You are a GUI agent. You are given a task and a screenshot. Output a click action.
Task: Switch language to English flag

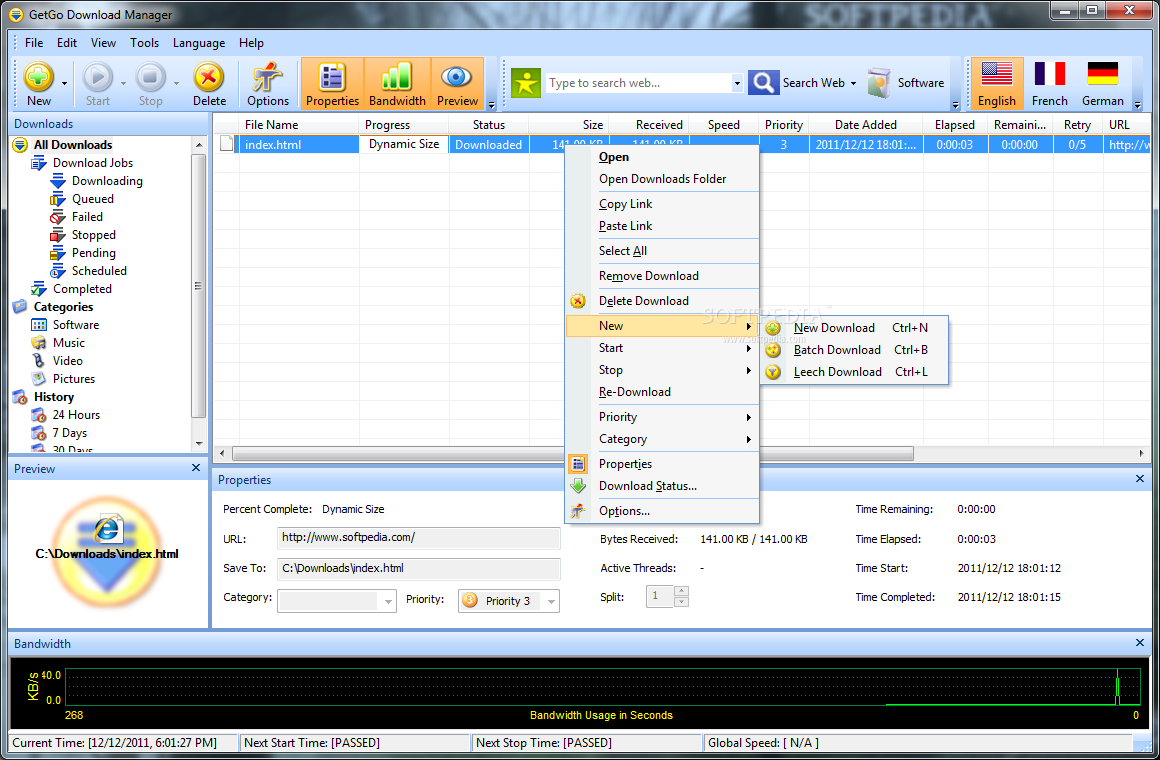click(x=997, y=84)
